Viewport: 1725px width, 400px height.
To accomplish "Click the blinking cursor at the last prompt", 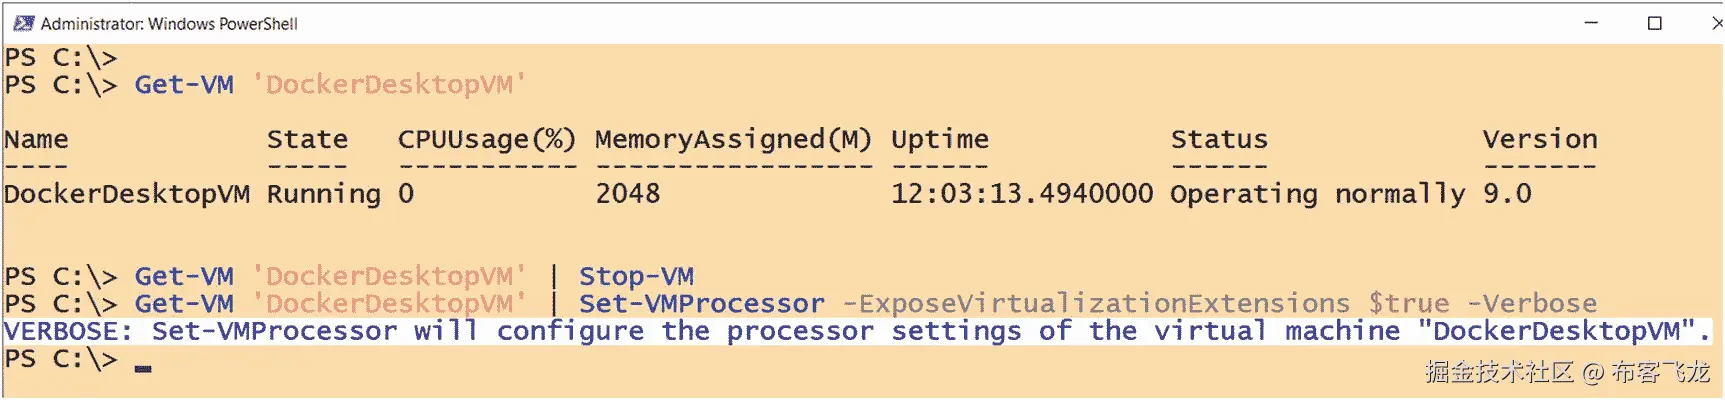I will point(143,369).
